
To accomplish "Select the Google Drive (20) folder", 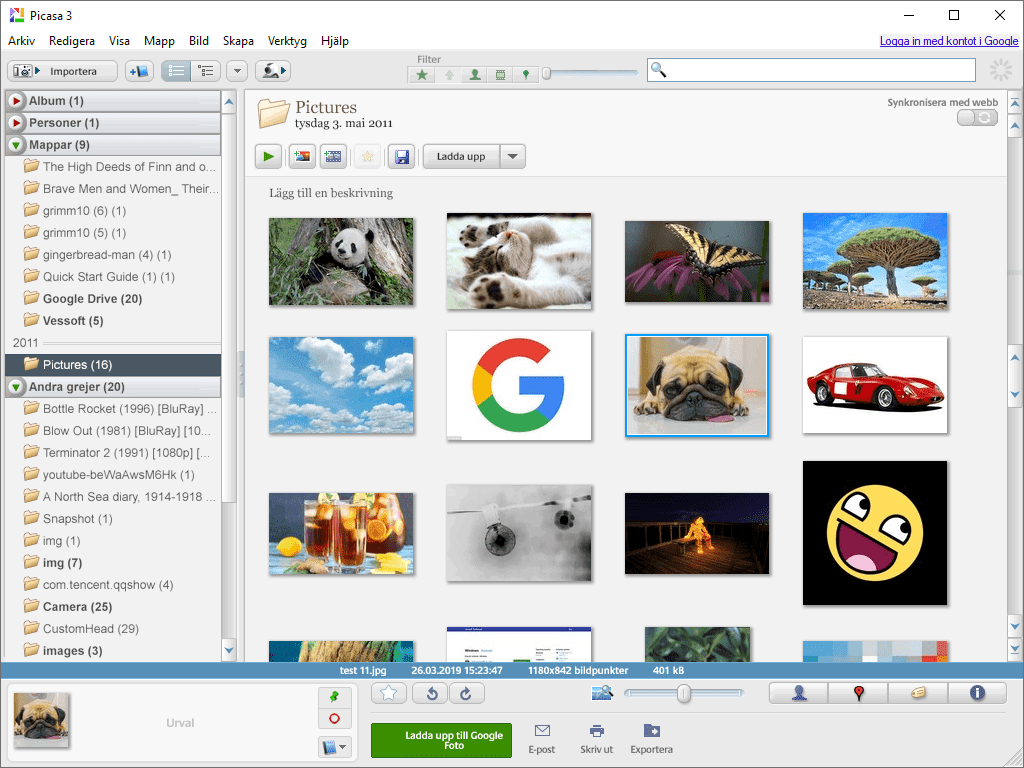I will 92,298.
